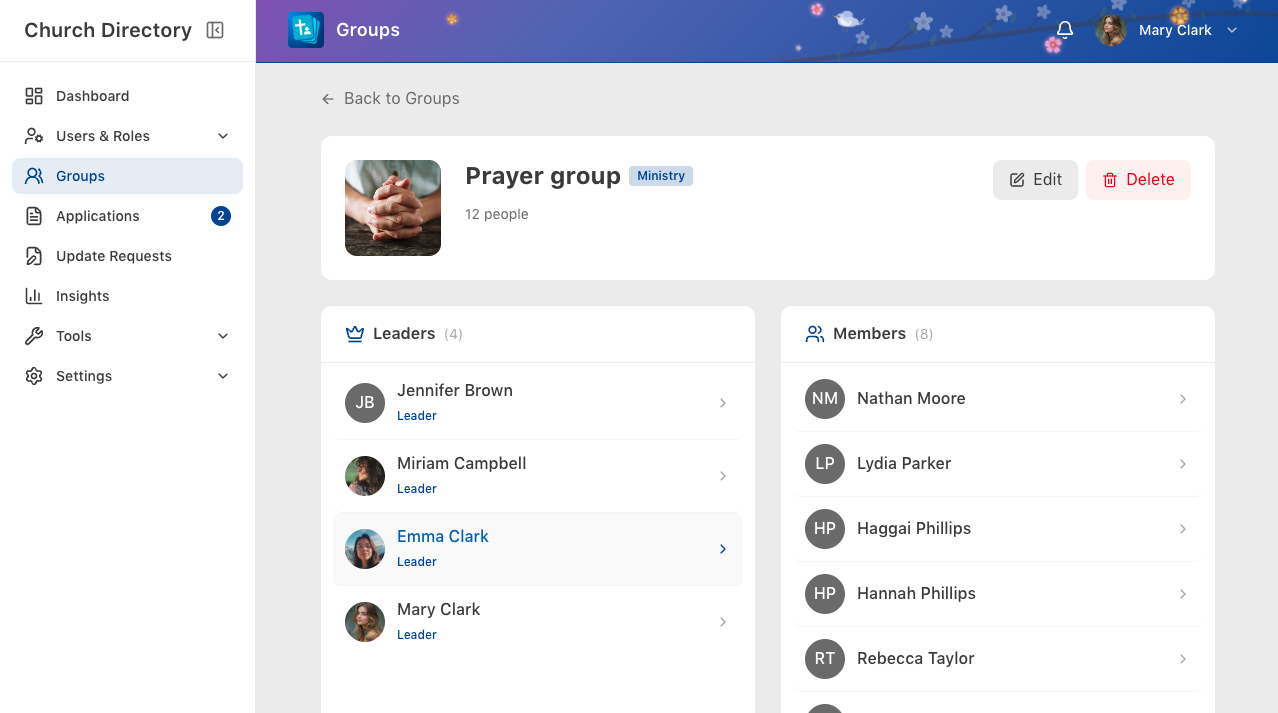Click 'Rebecca Taylor' name

click(x=915, y=659)
